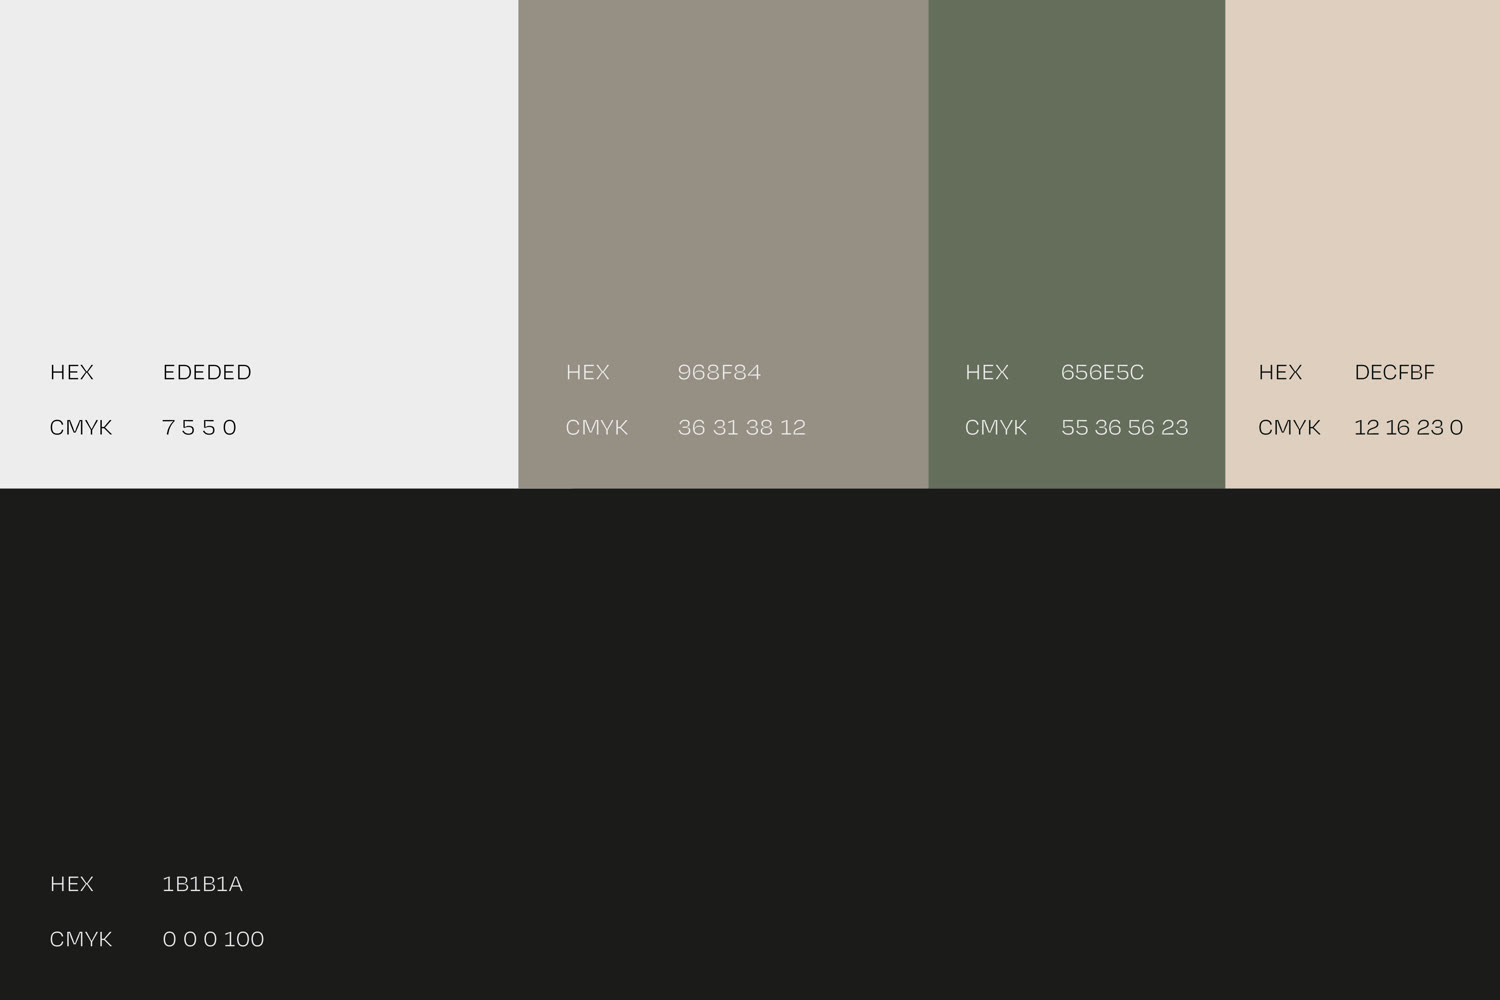
Task: Click the CMYK label beside 36 31 38 12
Action: (597, 427)
